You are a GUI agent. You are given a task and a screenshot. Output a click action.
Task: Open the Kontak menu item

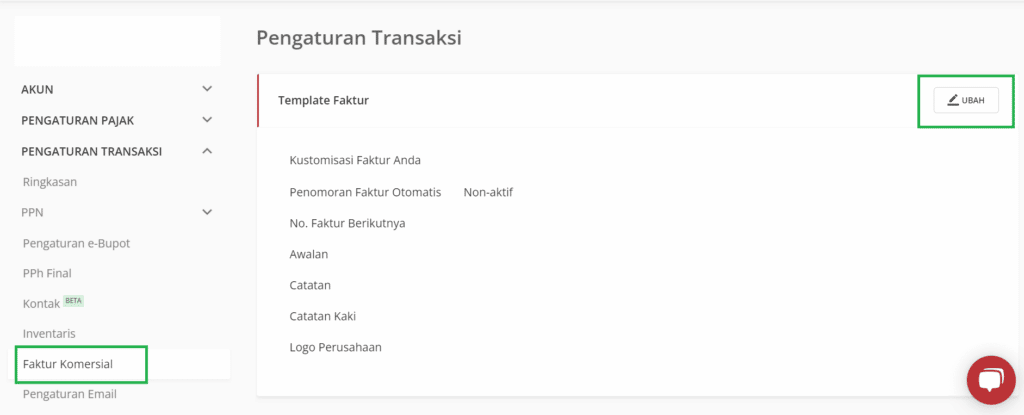tap(41, 304)
